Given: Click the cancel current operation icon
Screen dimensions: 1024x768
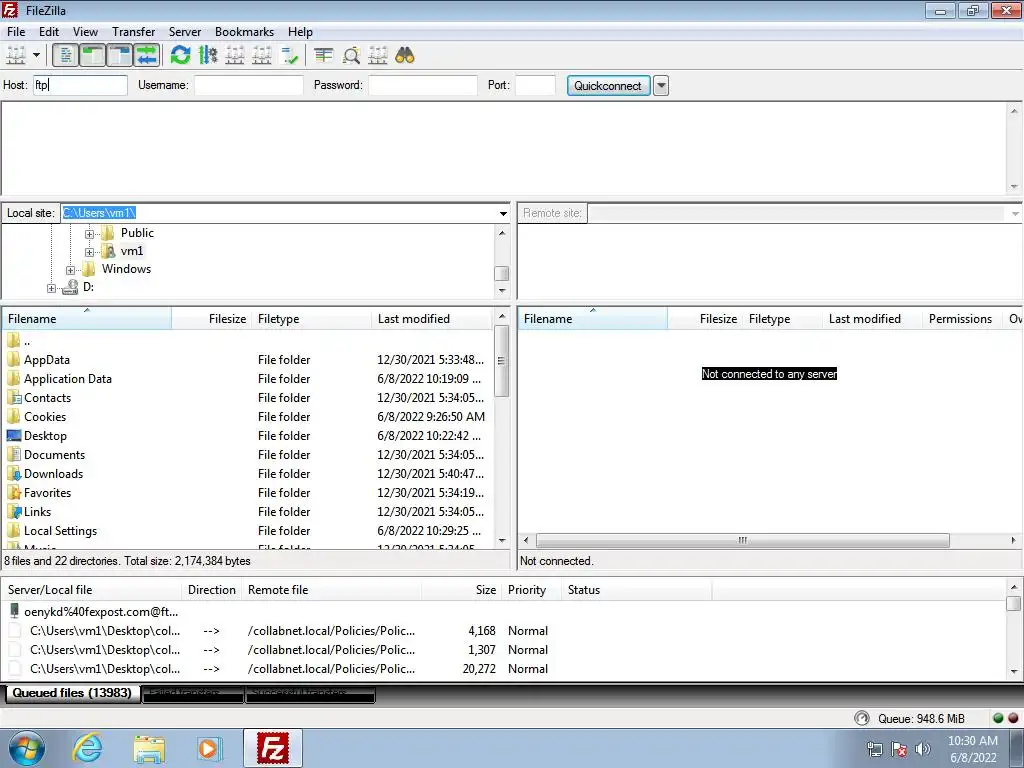Looking at the screenshot, I should click(234, 56).
